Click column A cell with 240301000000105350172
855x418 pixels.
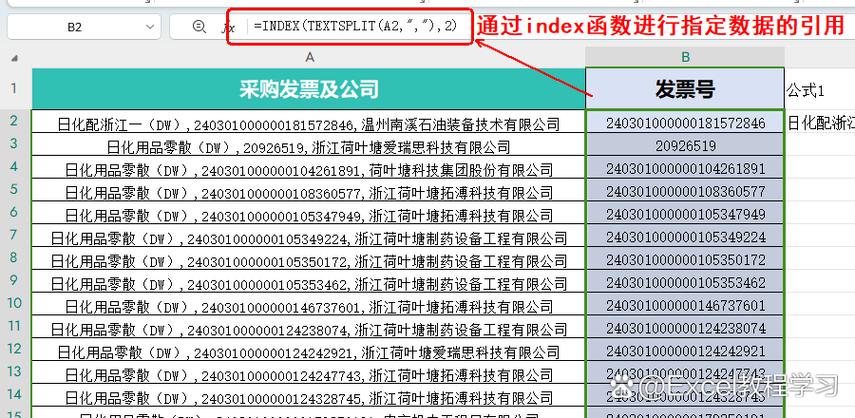(309, 259)
